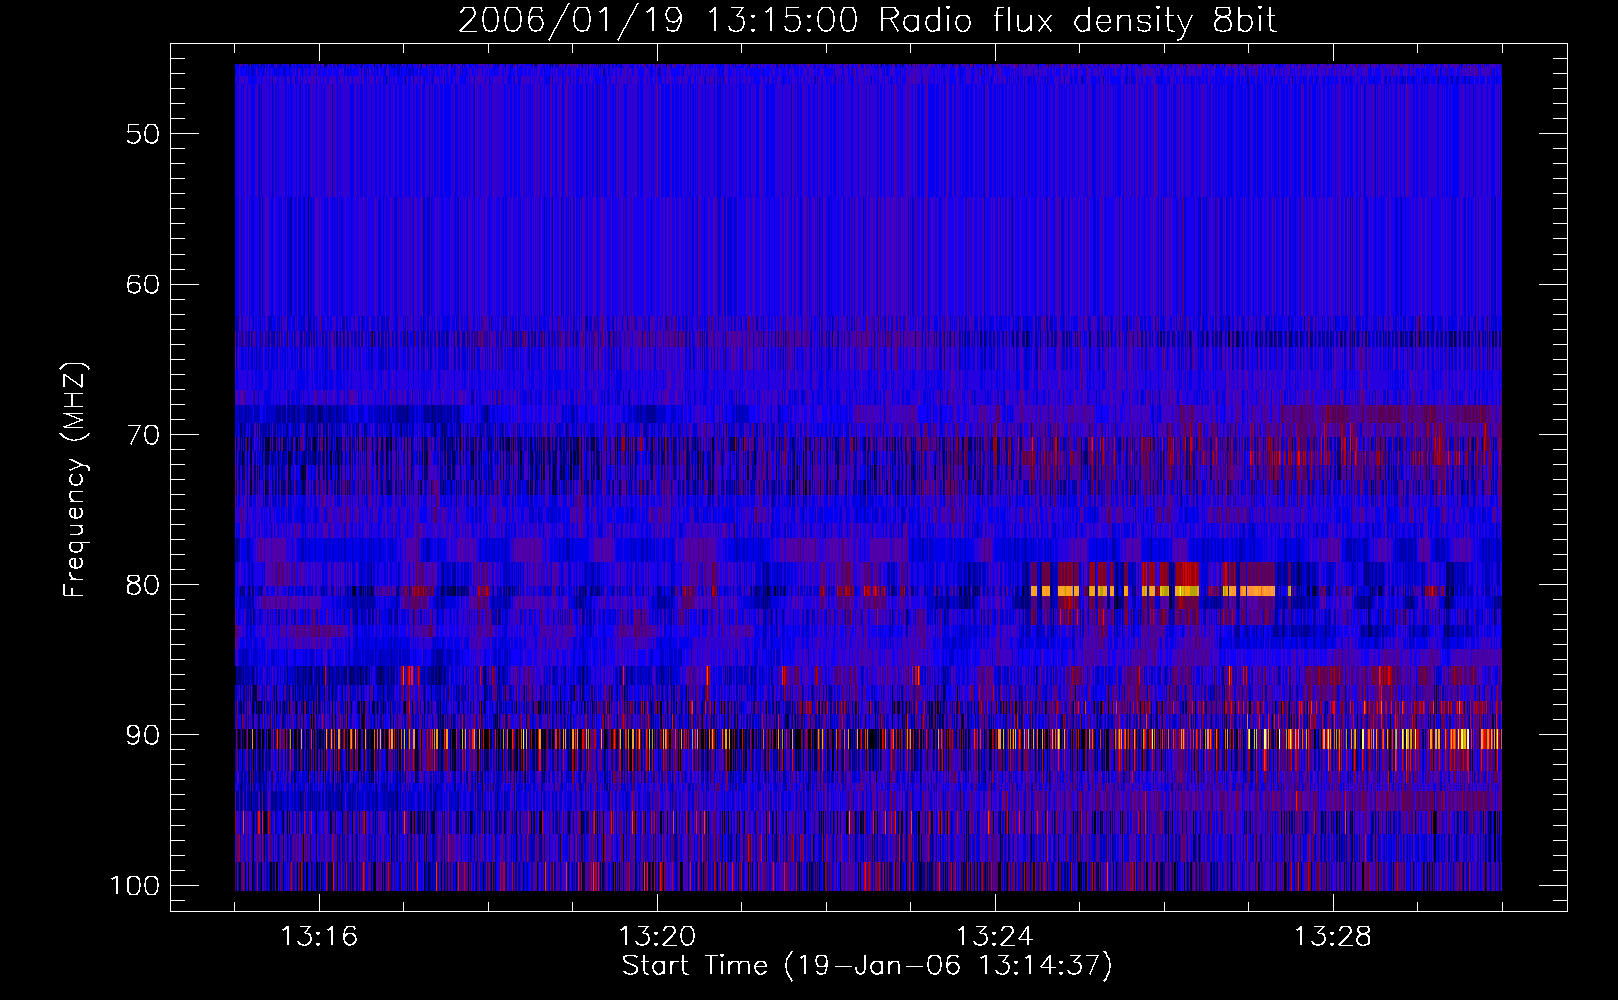Viewport: 1618px width, 1000px height.
Task: Click the bright yellow burst near 80 MHz
Action: (1160, 591)
